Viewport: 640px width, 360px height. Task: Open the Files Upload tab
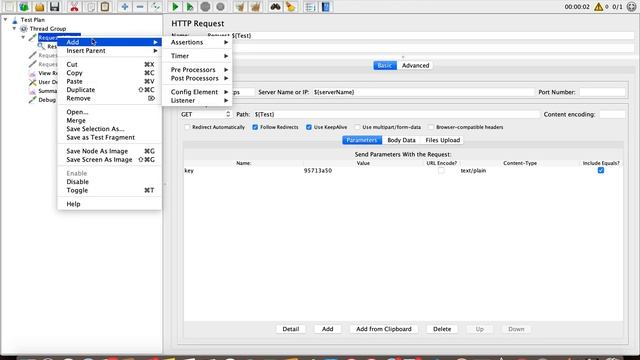click(442, 140)
